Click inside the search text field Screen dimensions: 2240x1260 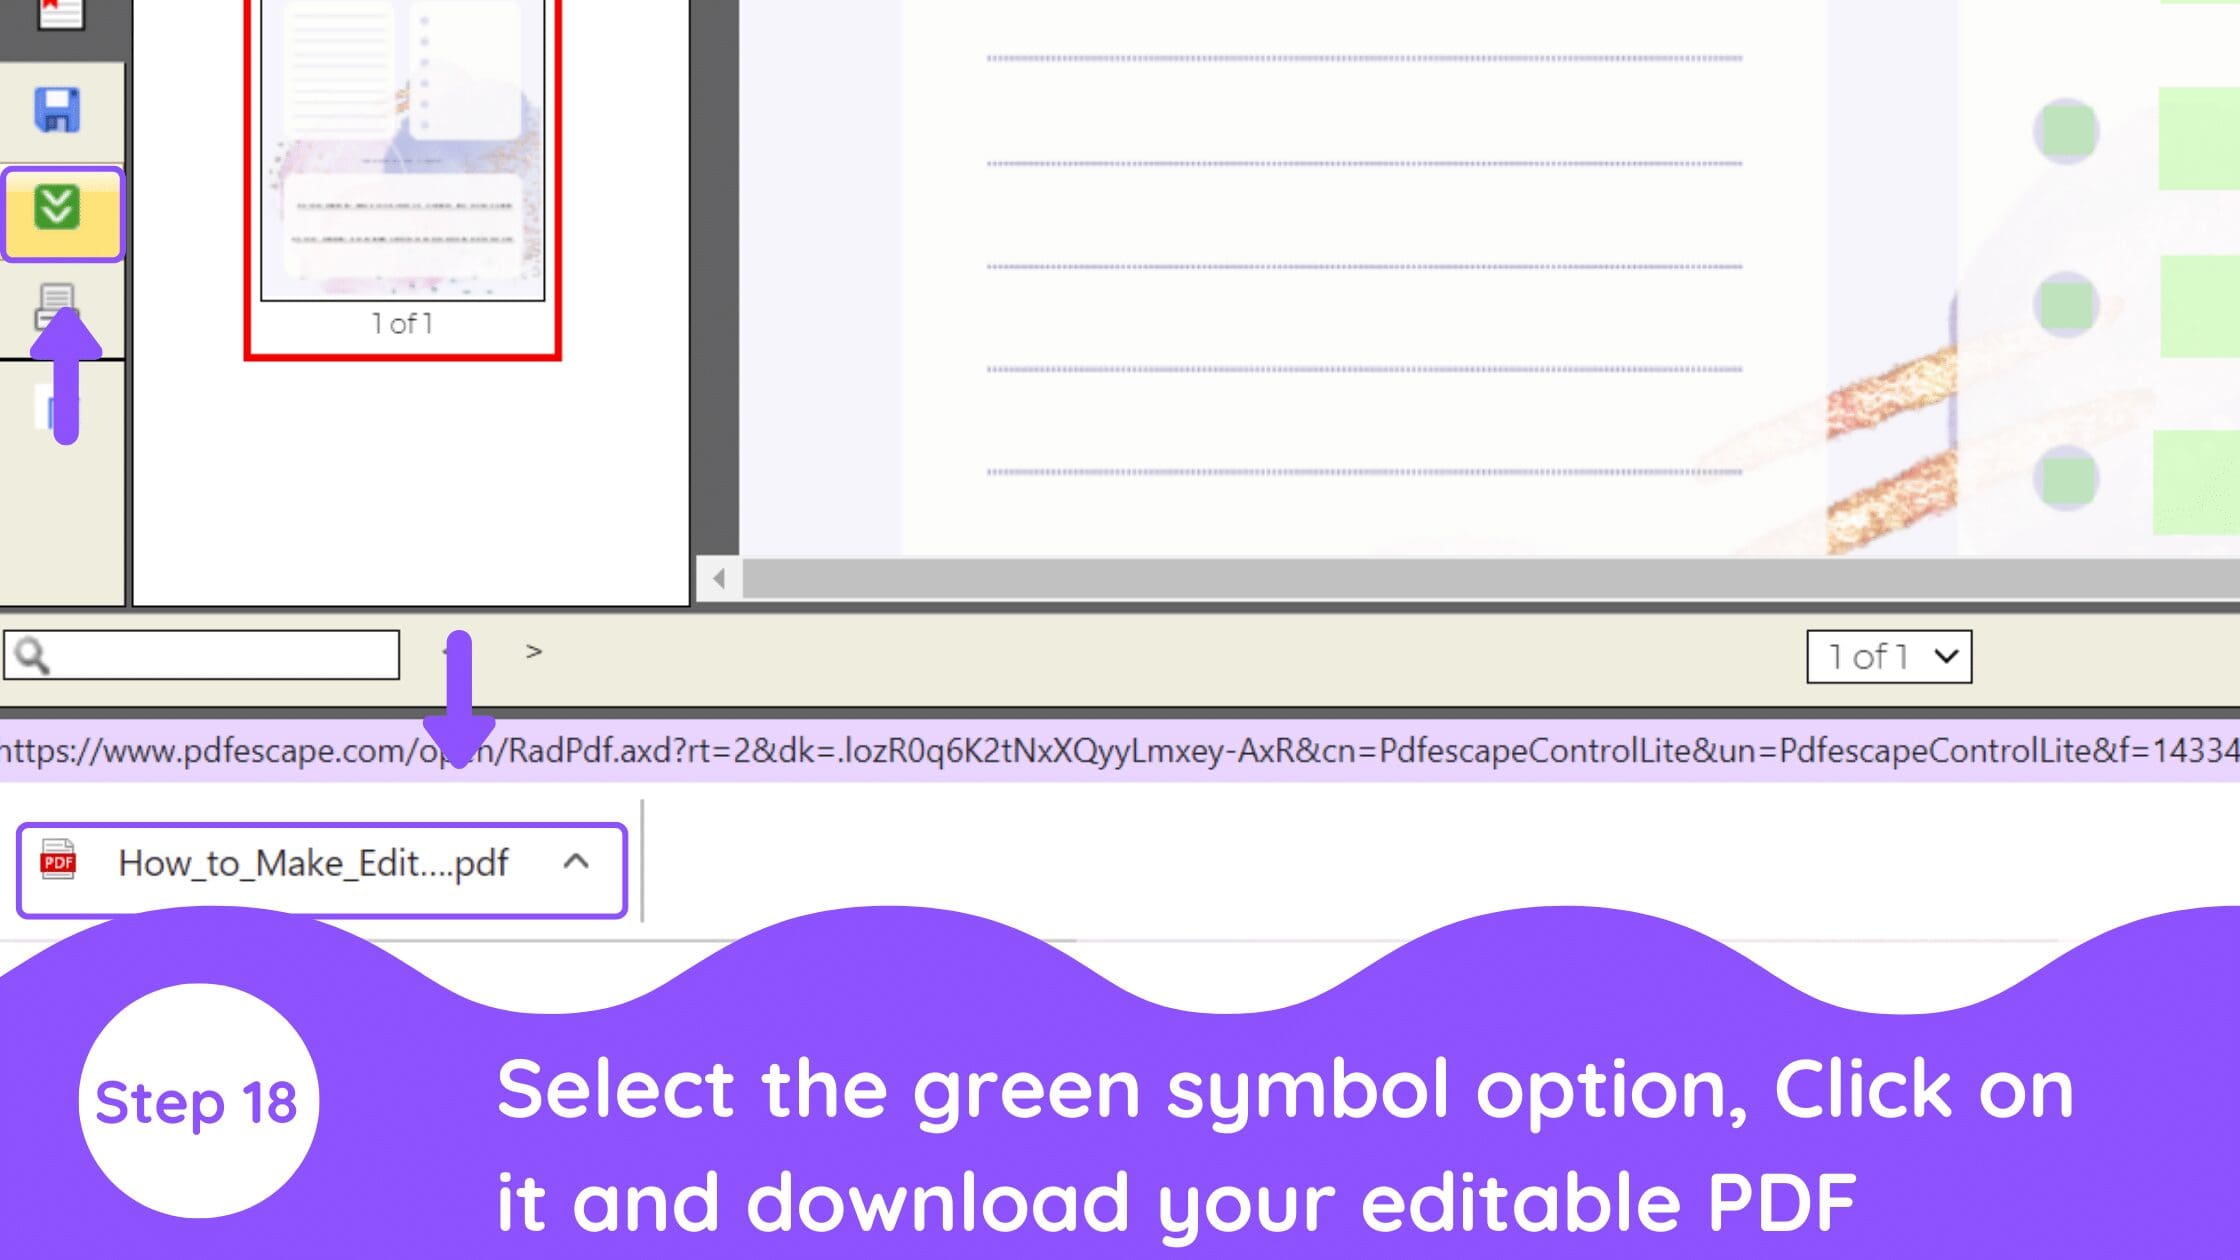202,655
